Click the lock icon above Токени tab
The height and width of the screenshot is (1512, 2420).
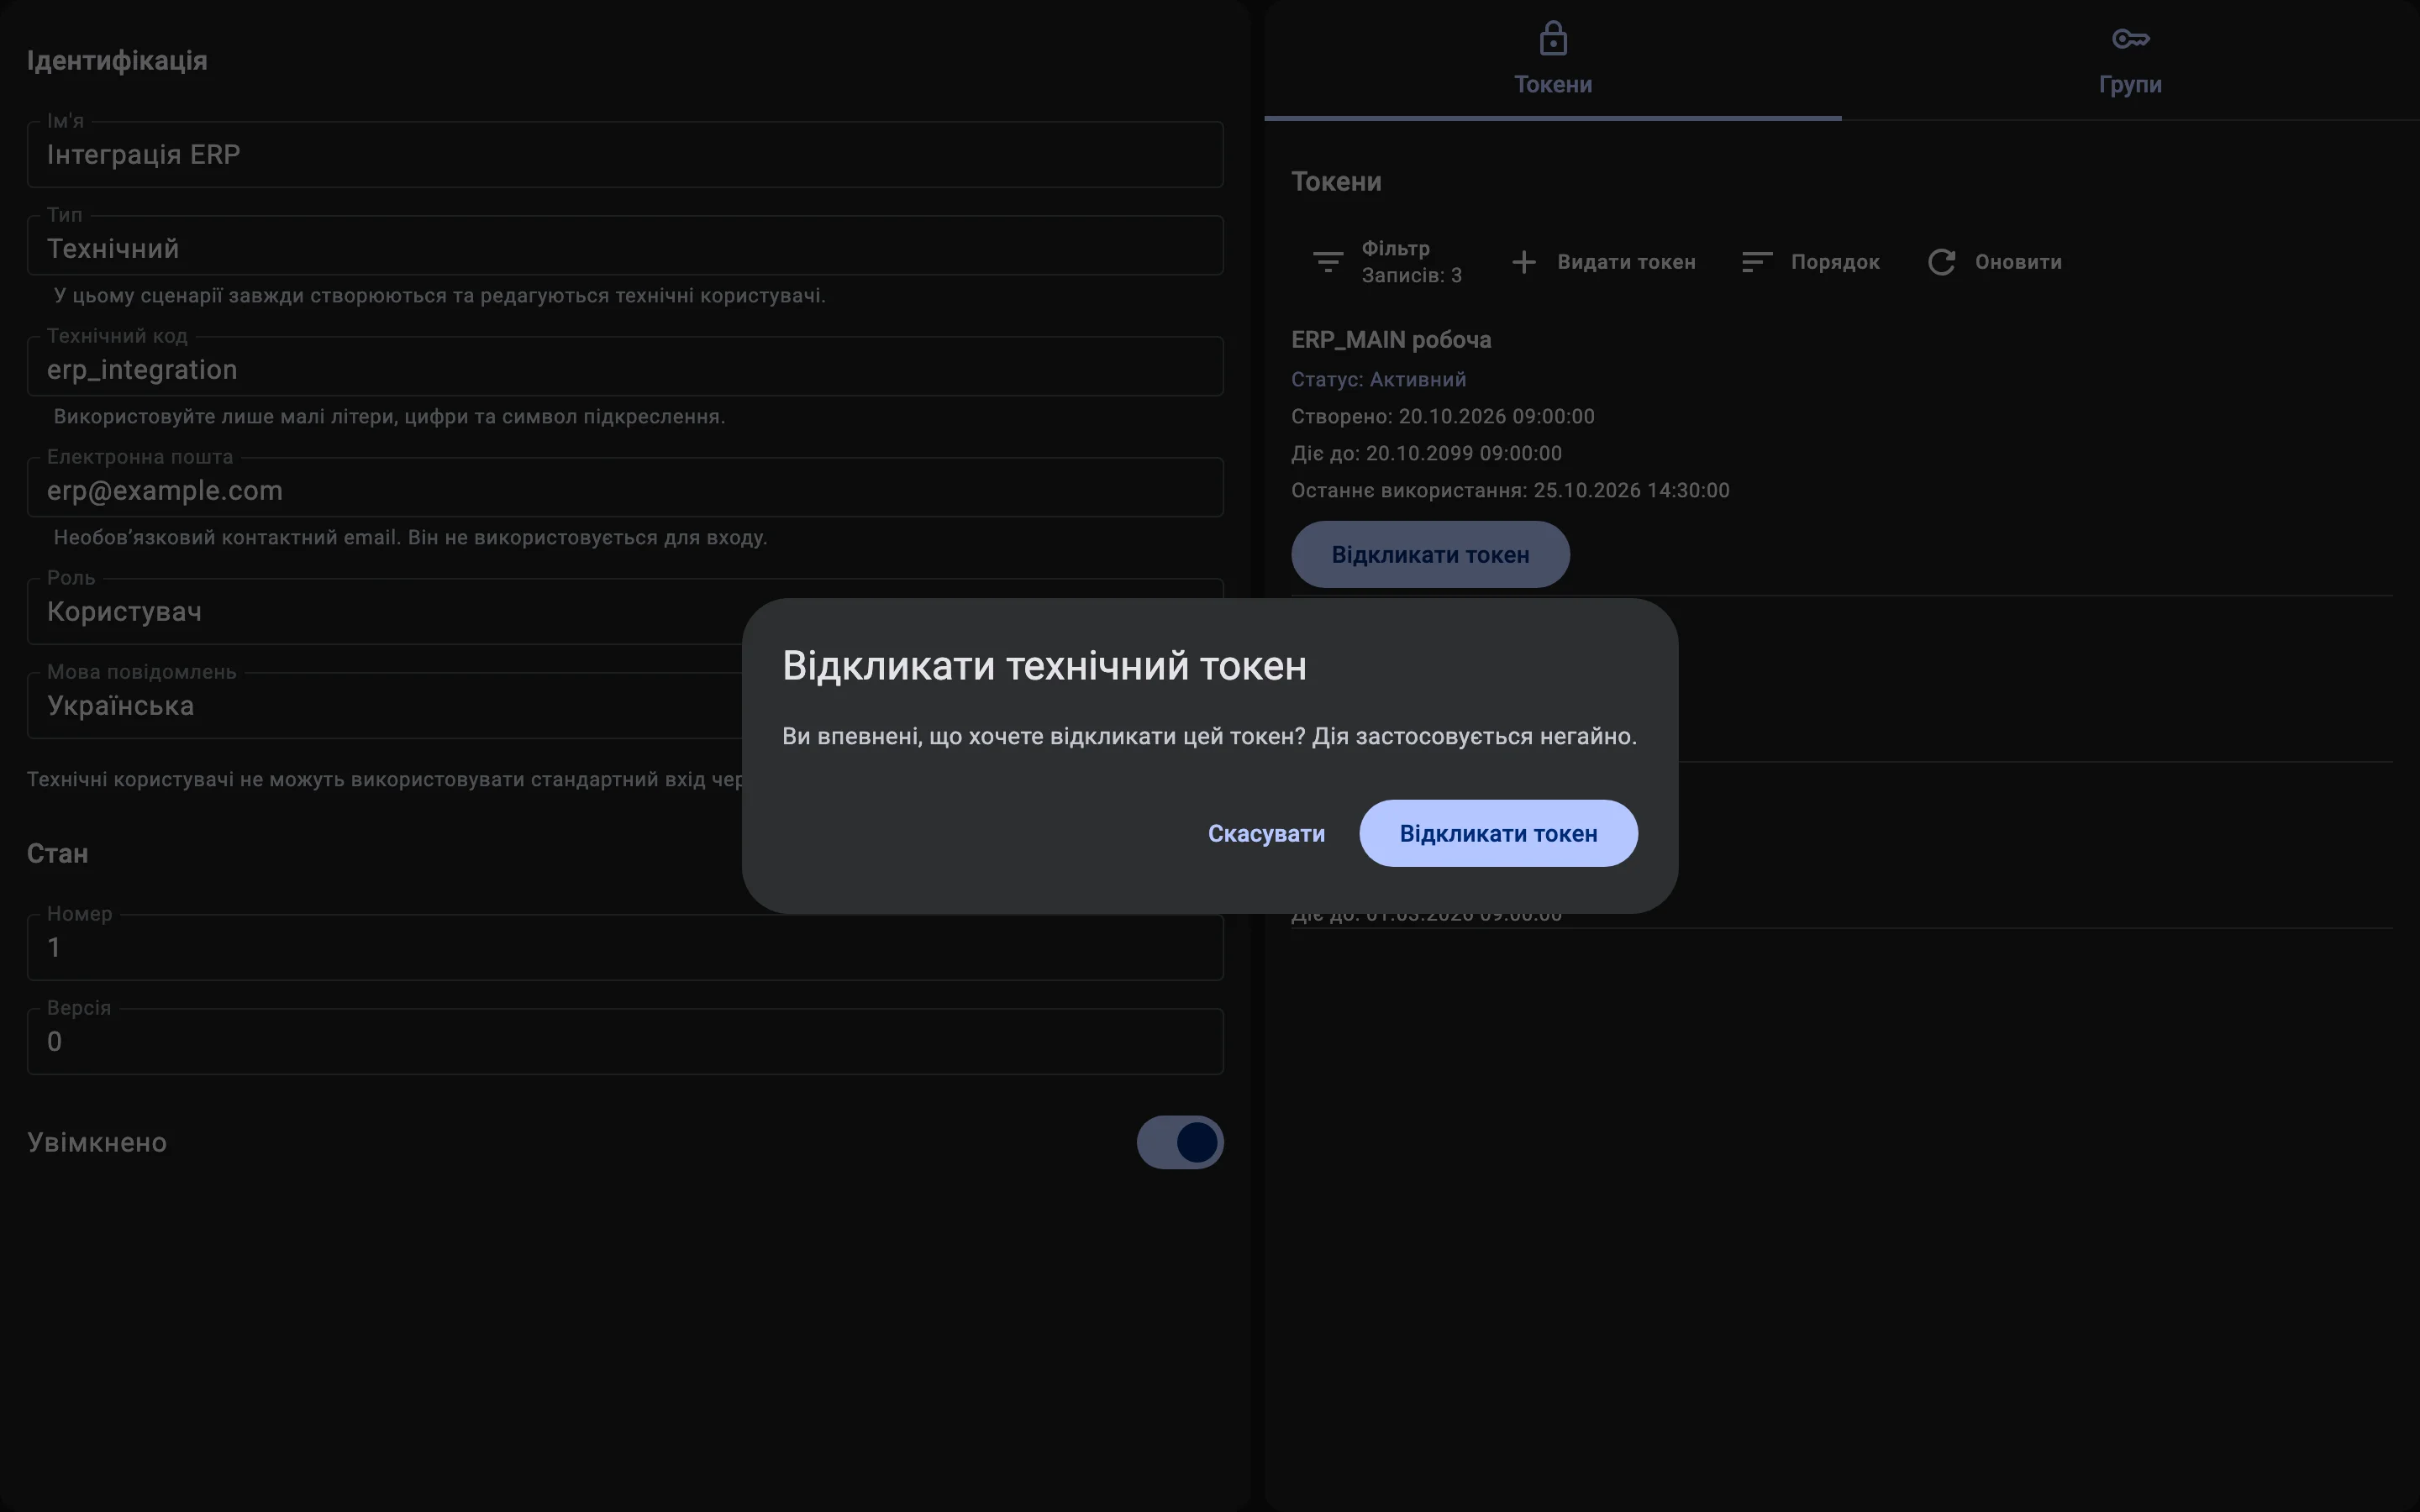coord(1553,38)
